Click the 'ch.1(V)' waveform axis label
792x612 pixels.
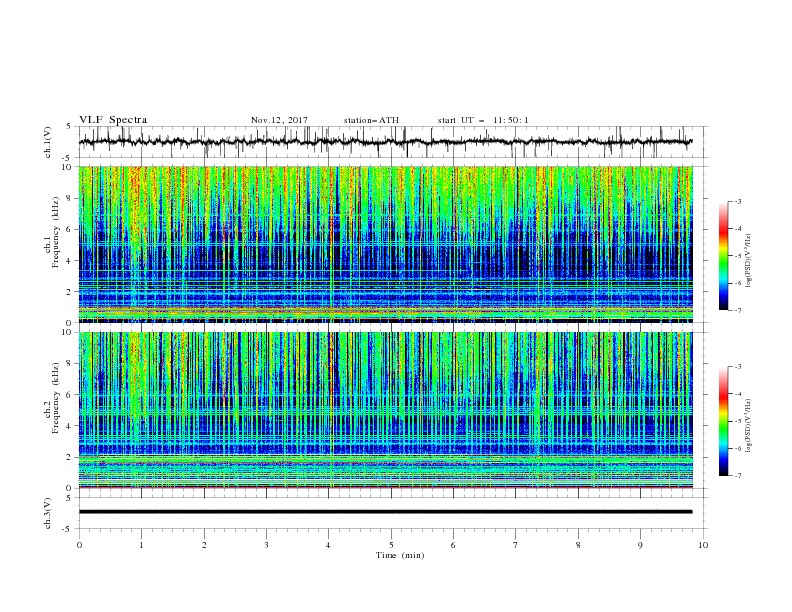tap(48, 141)
